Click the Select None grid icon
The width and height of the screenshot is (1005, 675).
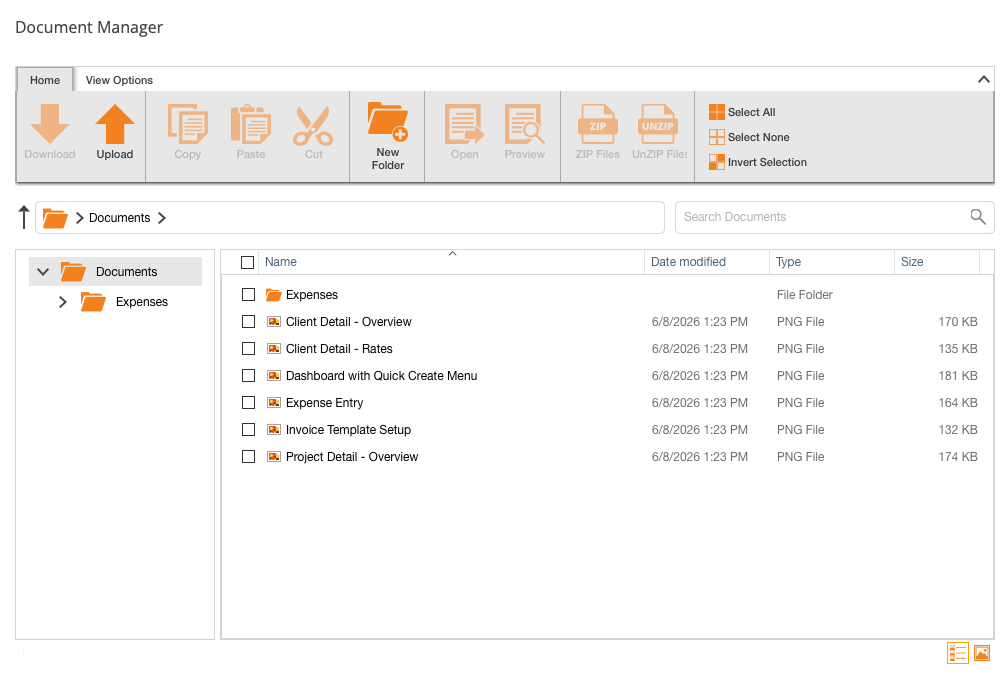(717, 137)
